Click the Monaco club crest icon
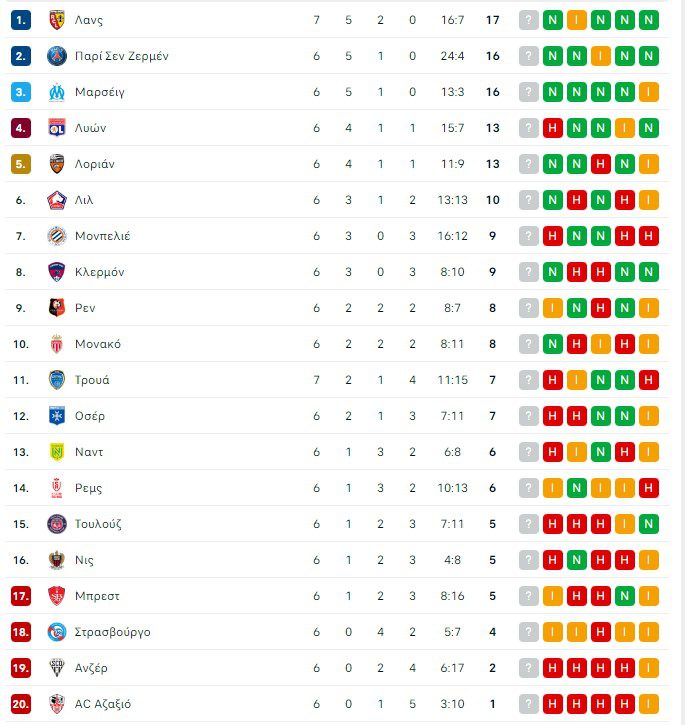 56,344
